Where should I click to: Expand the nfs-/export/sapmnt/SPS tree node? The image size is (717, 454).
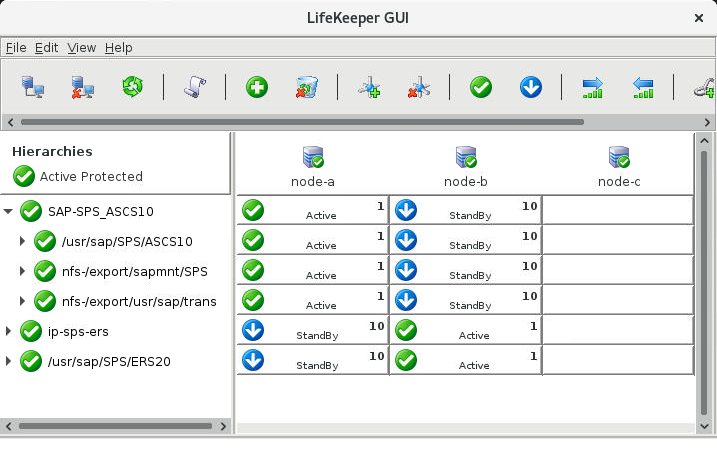click(22, 271)
